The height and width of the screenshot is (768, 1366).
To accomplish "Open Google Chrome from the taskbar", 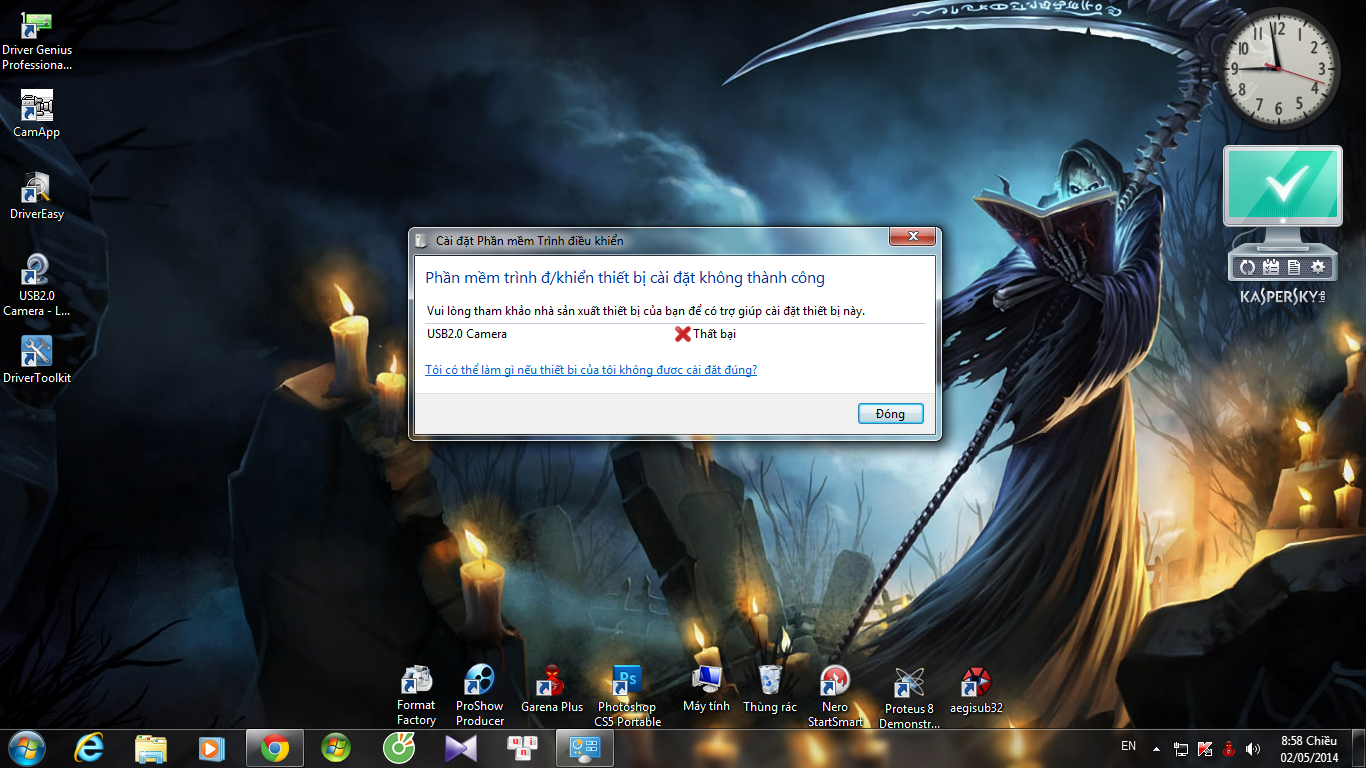I will pos(275,748).
